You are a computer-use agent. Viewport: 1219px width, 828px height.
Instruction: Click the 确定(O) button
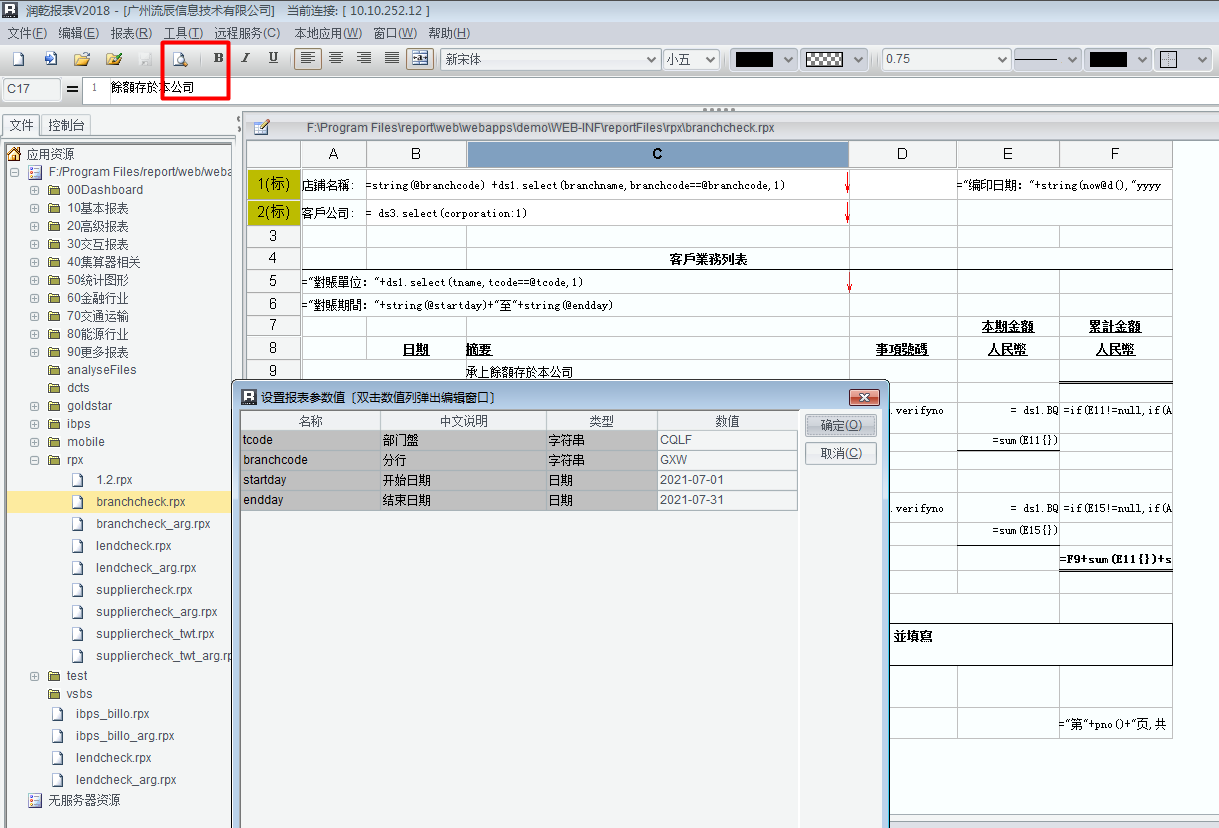click(840, 425)
